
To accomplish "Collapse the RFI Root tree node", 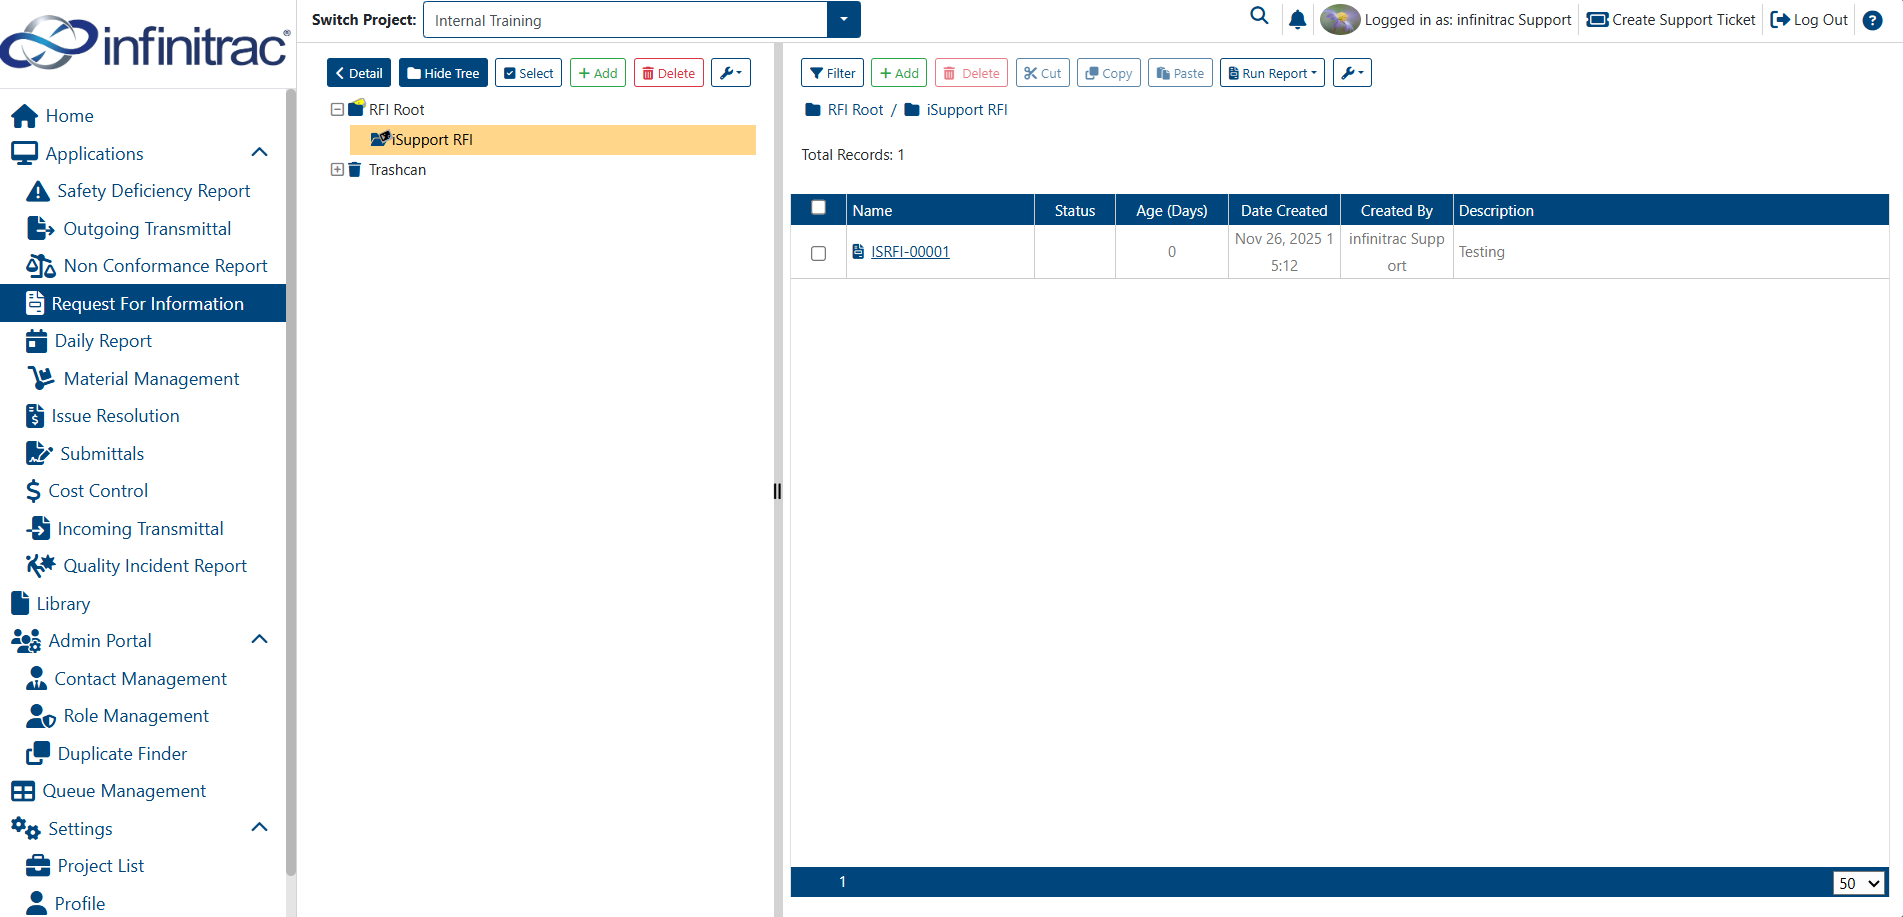I will [337, 110].
